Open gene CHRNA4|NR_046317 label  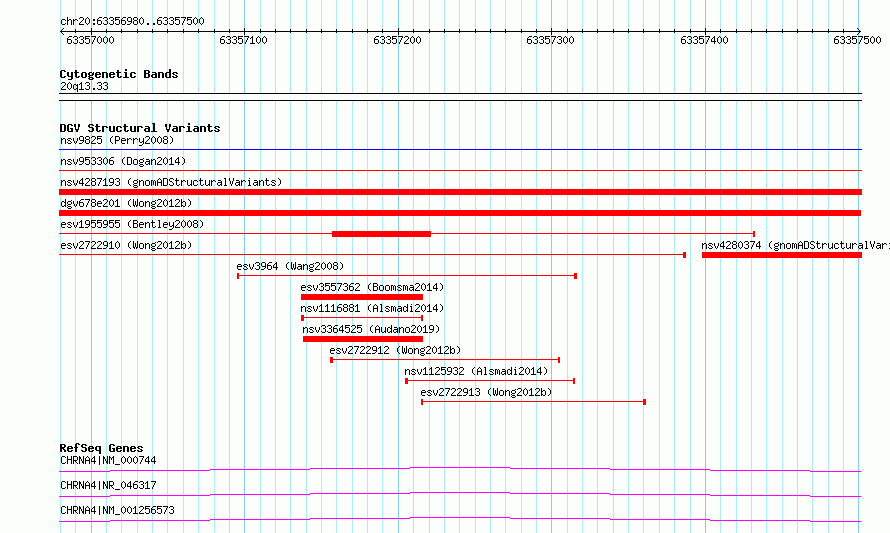108,485
